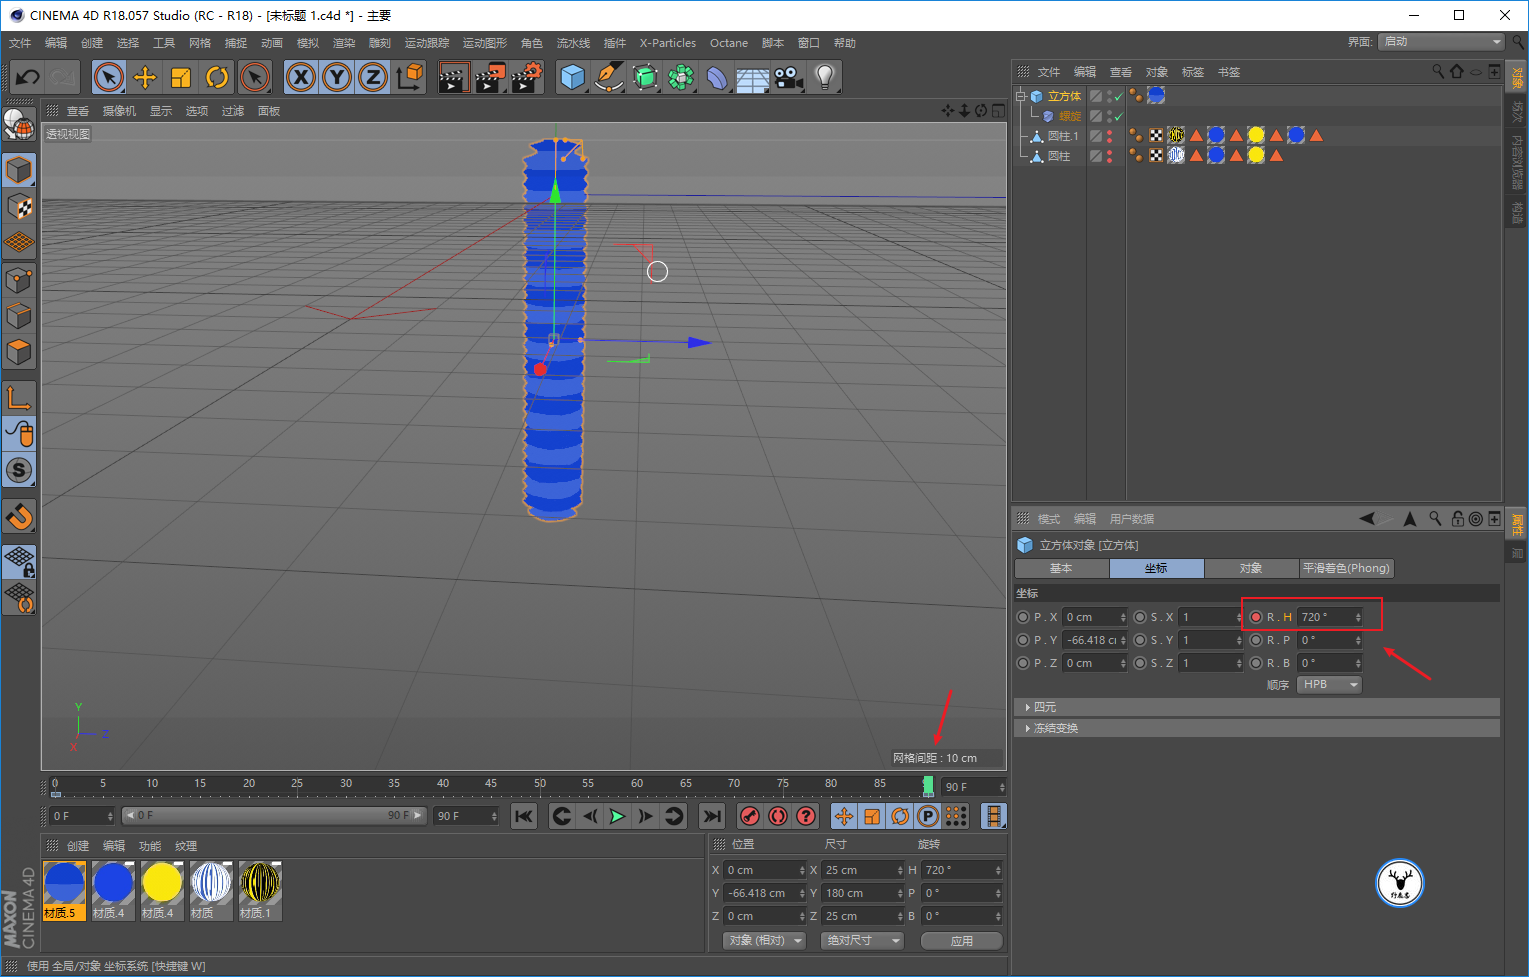
Task: Activate the Rotate tool
Action: click(x=217, y=77)
